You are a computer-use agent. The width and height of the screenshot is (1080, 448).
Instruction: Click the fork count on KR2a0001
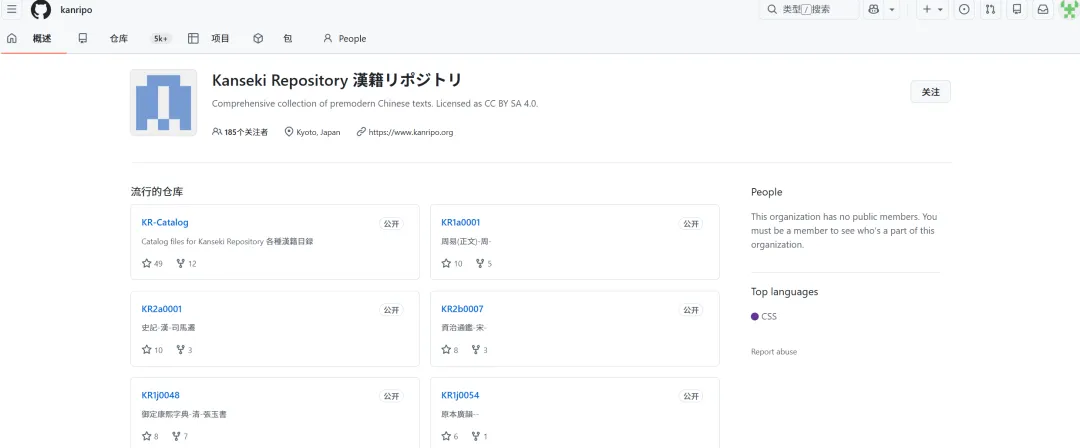click(185, 350)
